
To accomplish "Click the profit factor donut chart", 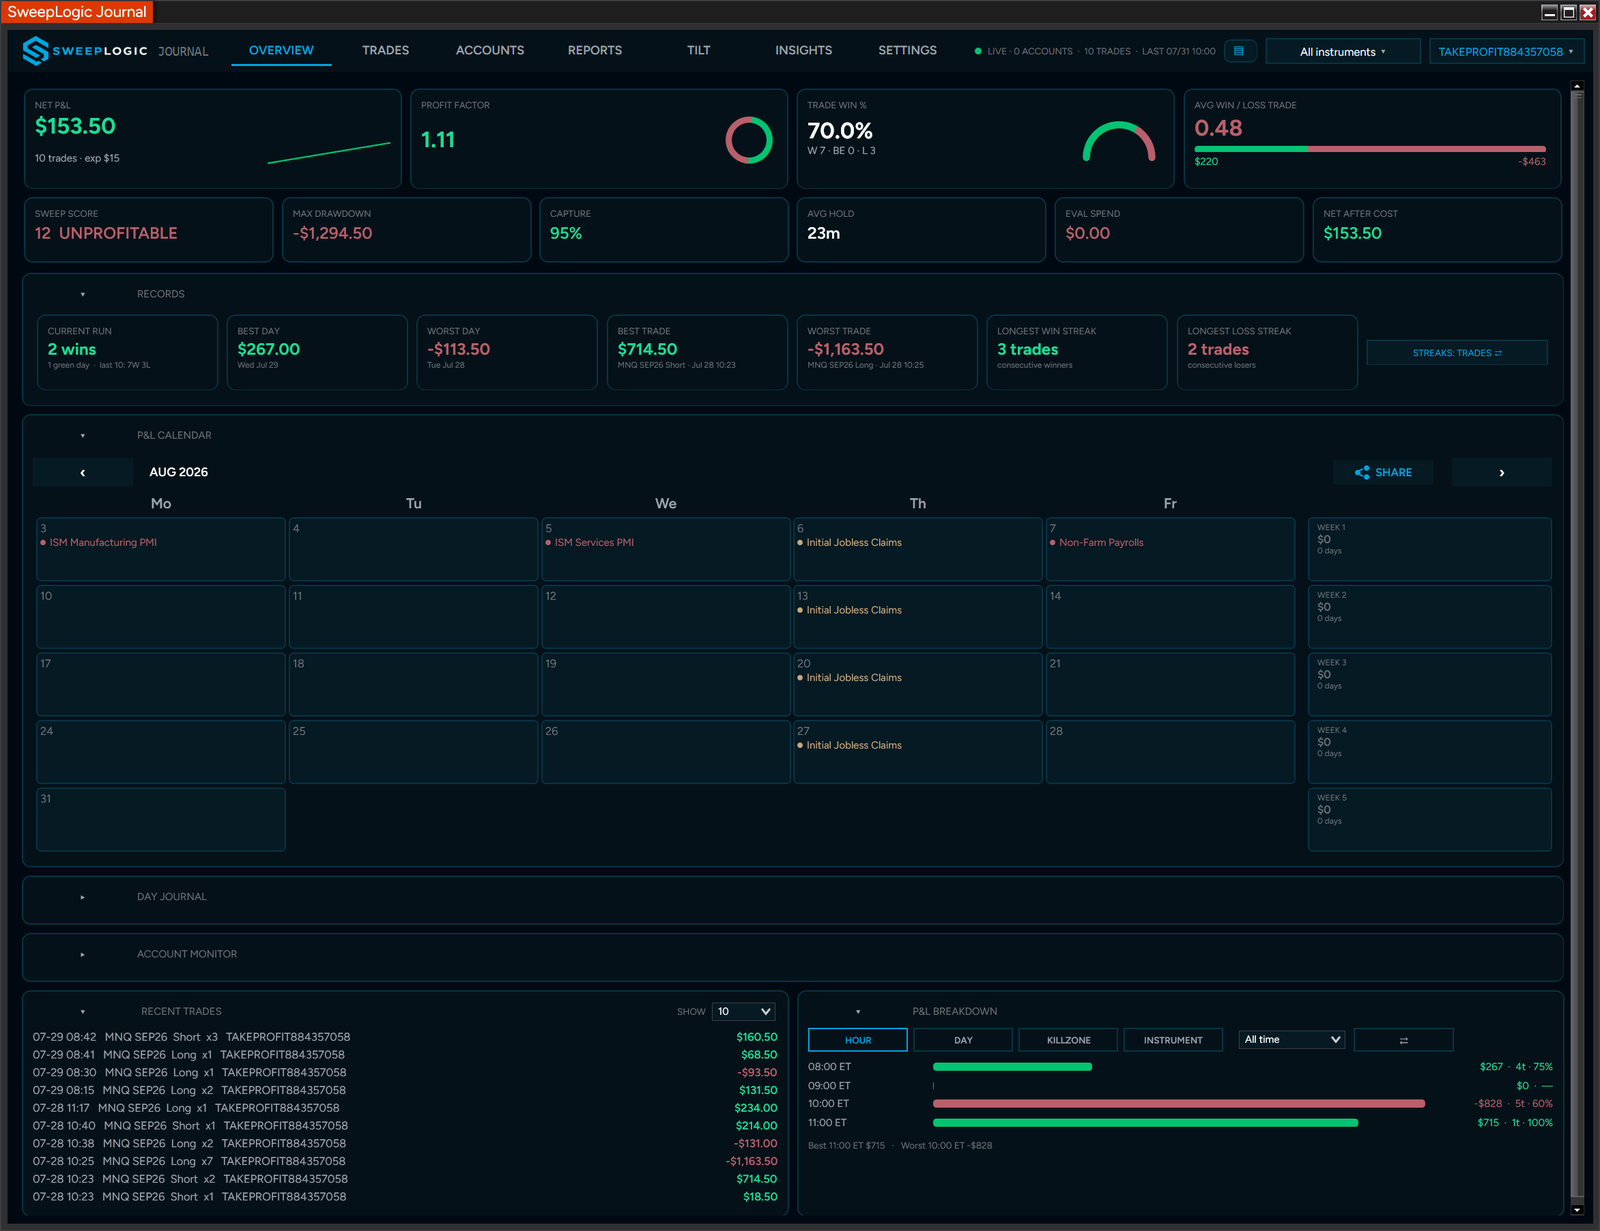I will point(749,140).
